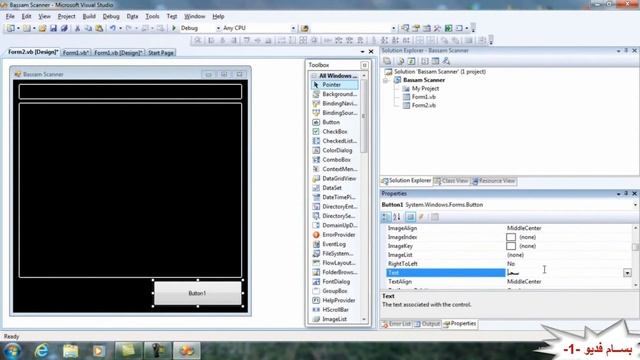The height and width of the screenshot is (360, 640).
Task: Select ImageList item in Toolbox
Action: [x=335, y=319]
